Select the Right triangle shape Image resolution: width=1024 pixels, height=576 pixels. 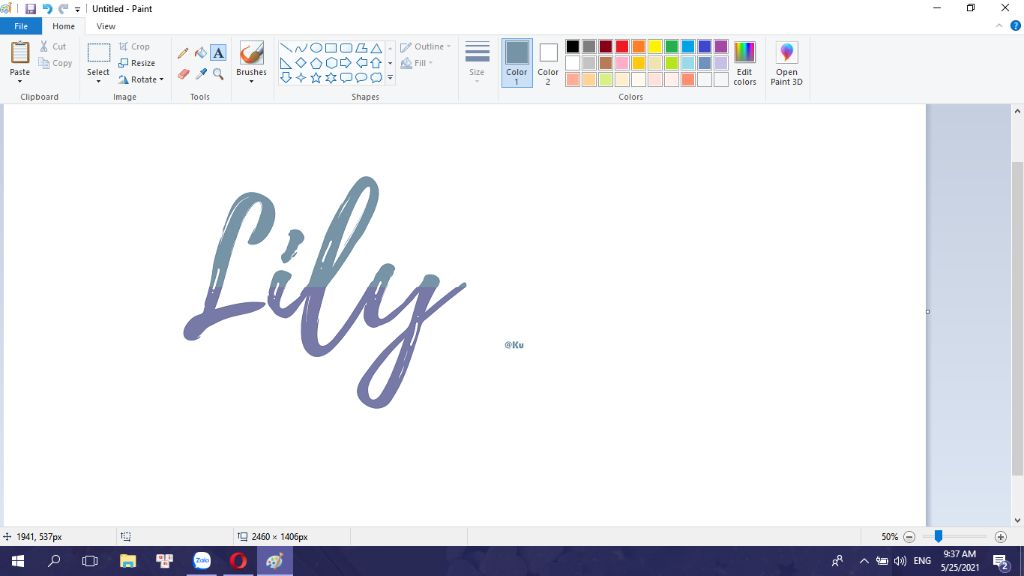(285, 63)
